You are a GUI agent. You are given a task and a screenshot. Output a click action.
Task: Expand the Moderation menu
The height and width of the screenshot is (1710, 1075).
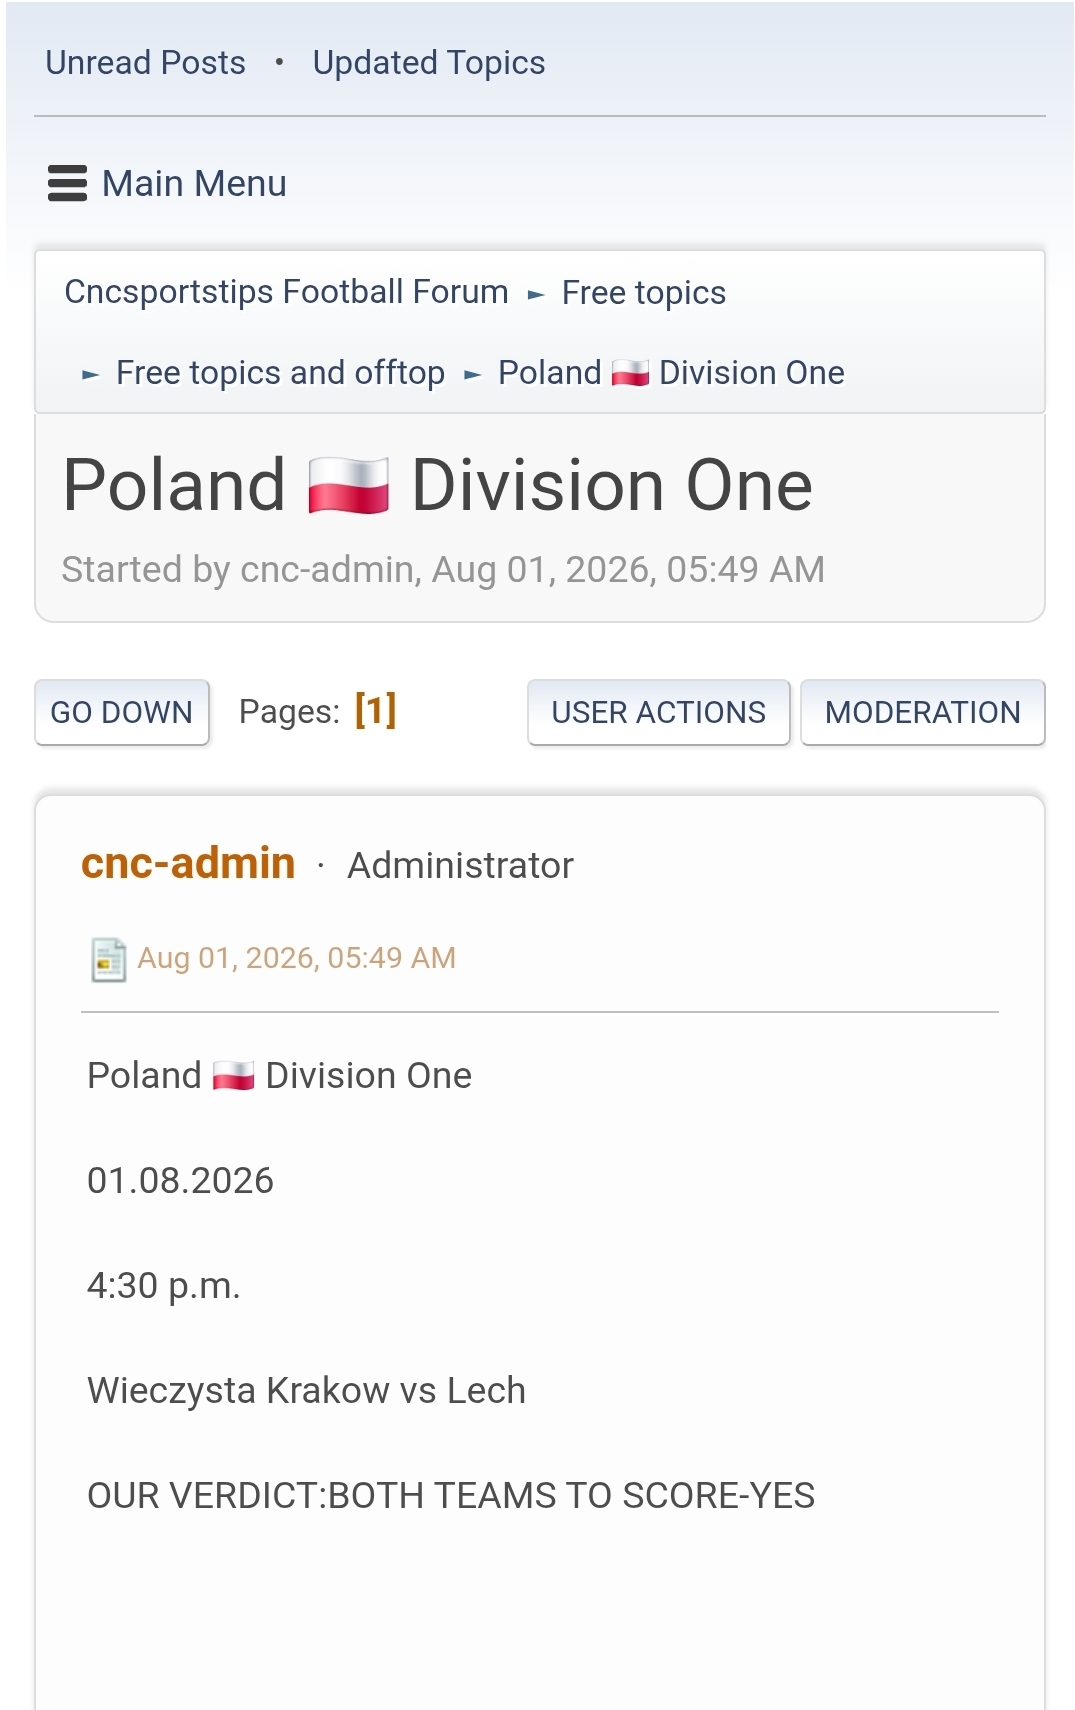pos(923,712)
